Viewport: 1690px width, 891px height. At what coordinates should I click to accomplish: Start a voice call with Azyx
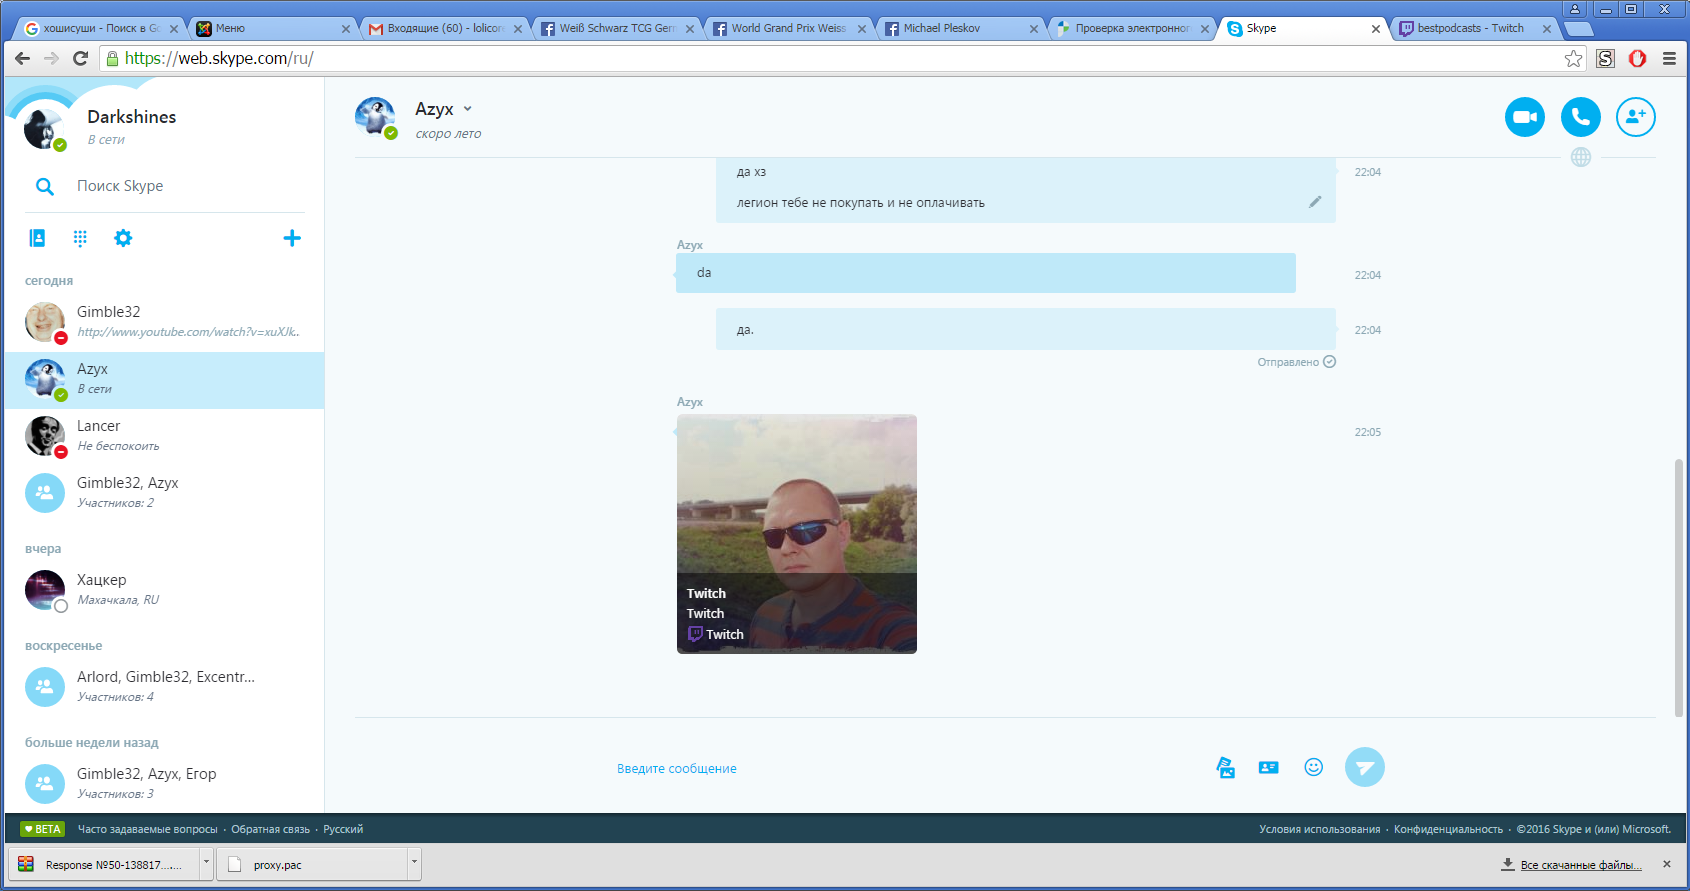click(x=1580, y=117)
